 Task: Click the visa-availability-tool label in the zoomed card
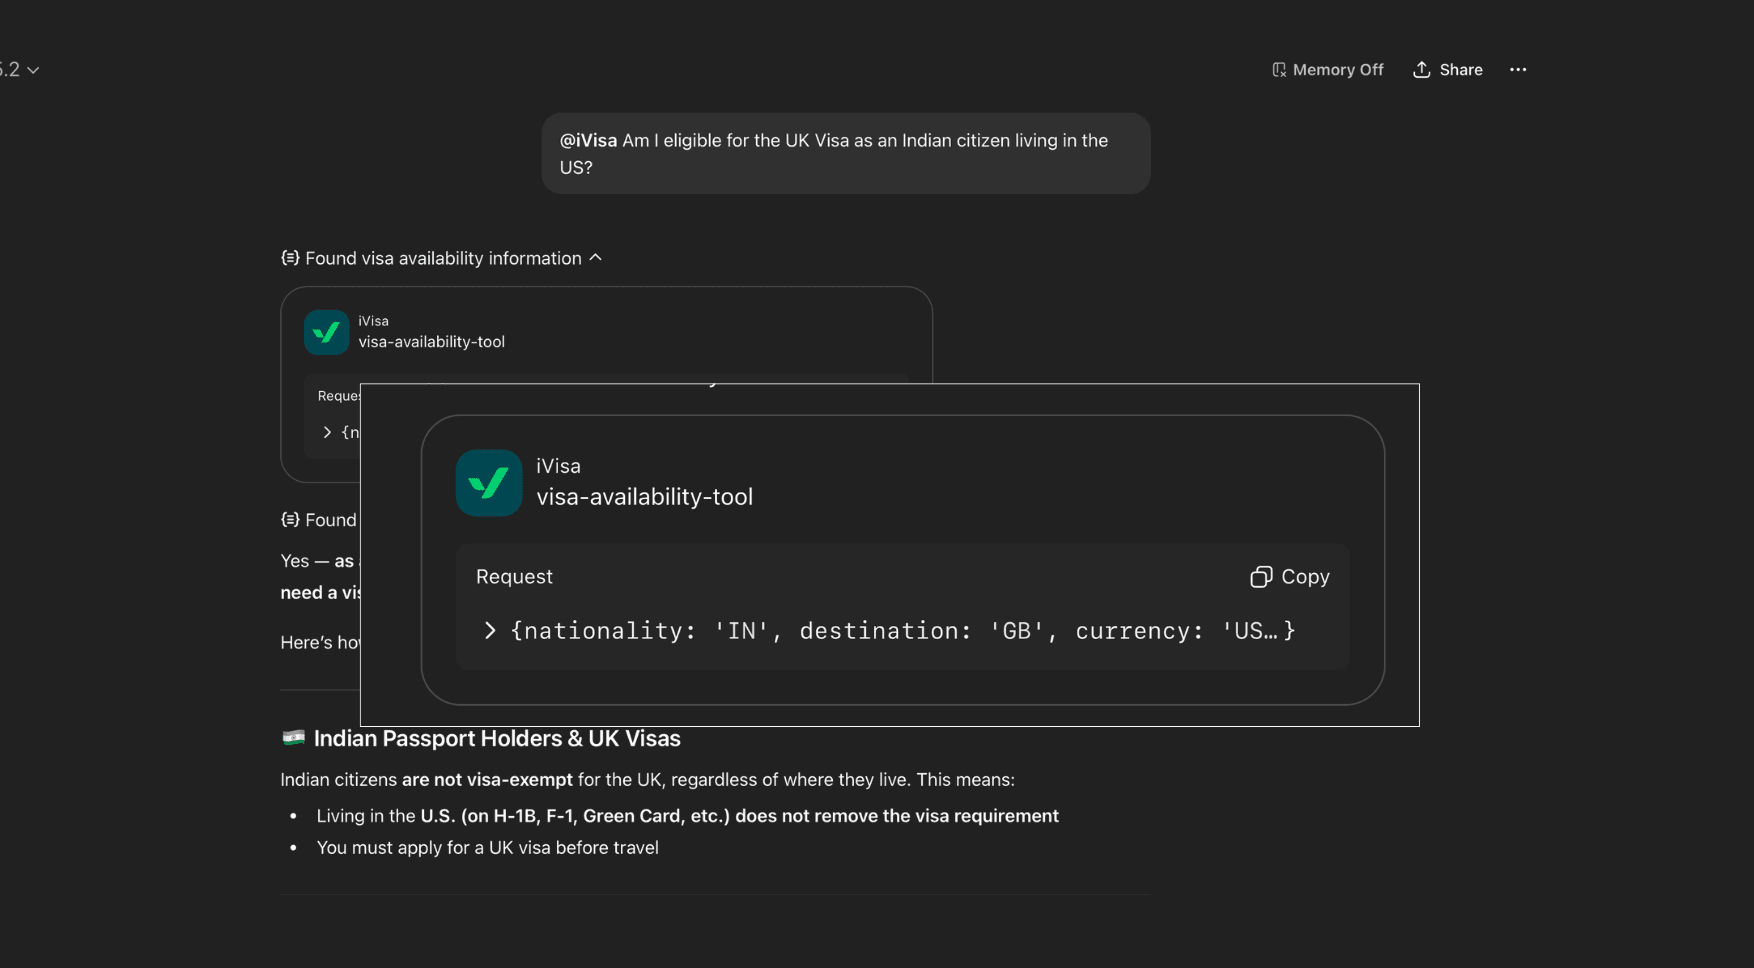tap(644, 497)
